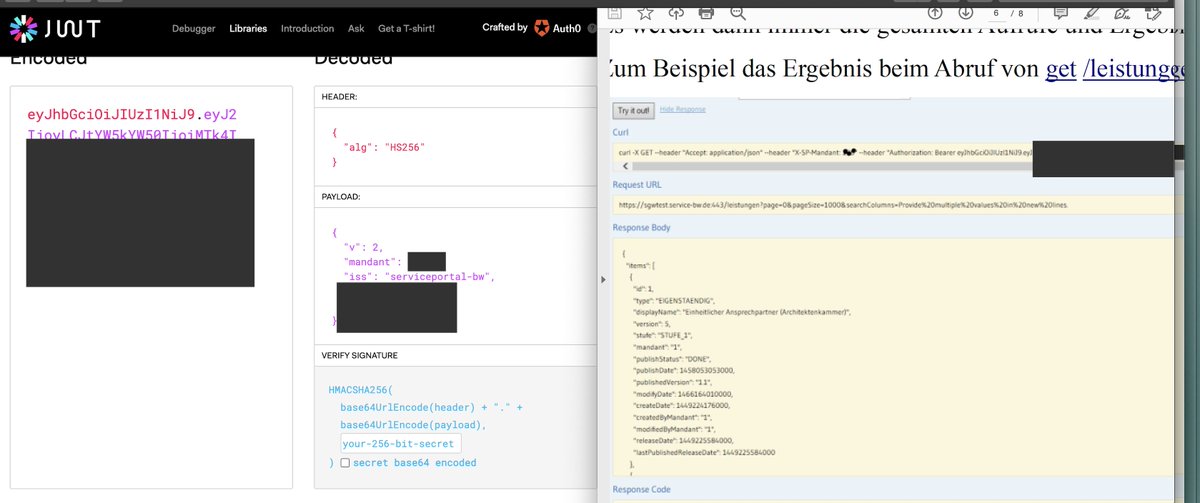Image resolution: width=1200 pixels, height=503 pixels.
Task: Click the Request URL heading
Action: coord(637,185)
